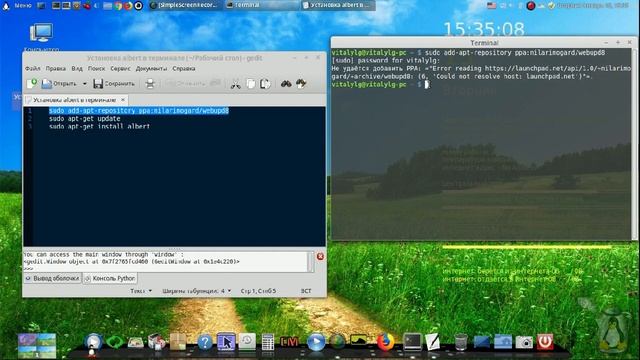Switch to SimpleScreenRecorder taskbar entry

[x=184, y=5]
